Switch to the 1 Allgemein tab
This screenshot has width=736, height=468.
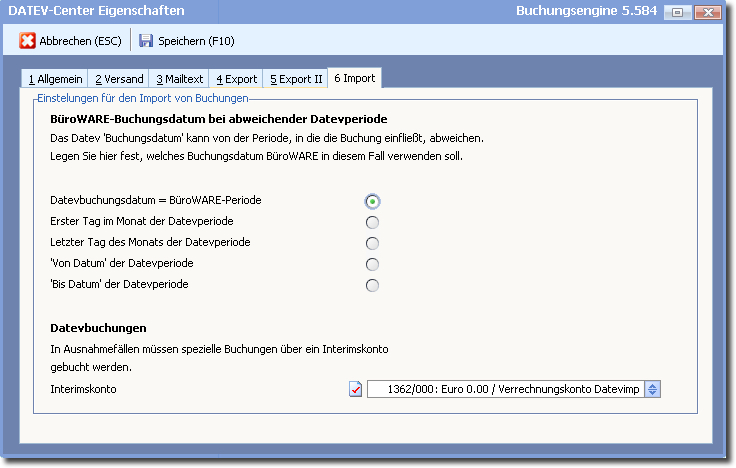55,79
